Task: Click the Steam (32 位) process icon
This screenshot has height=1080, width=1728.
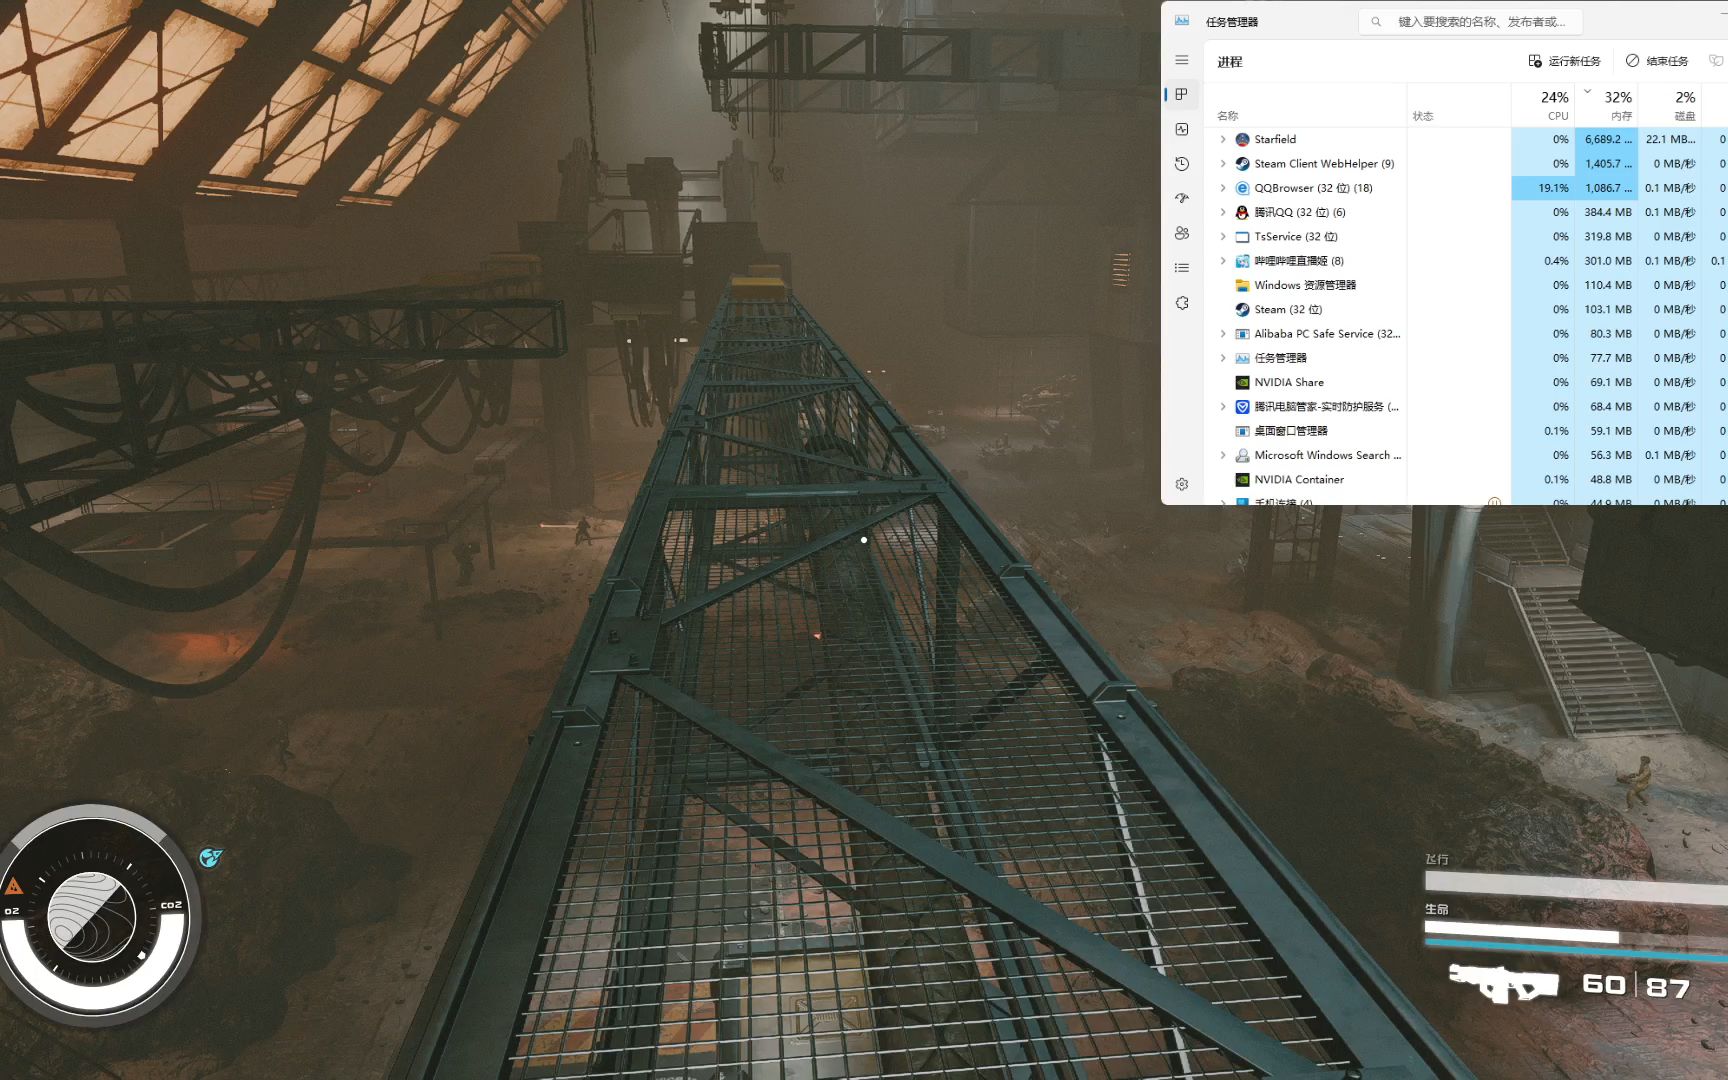Action: (1242, 310)
